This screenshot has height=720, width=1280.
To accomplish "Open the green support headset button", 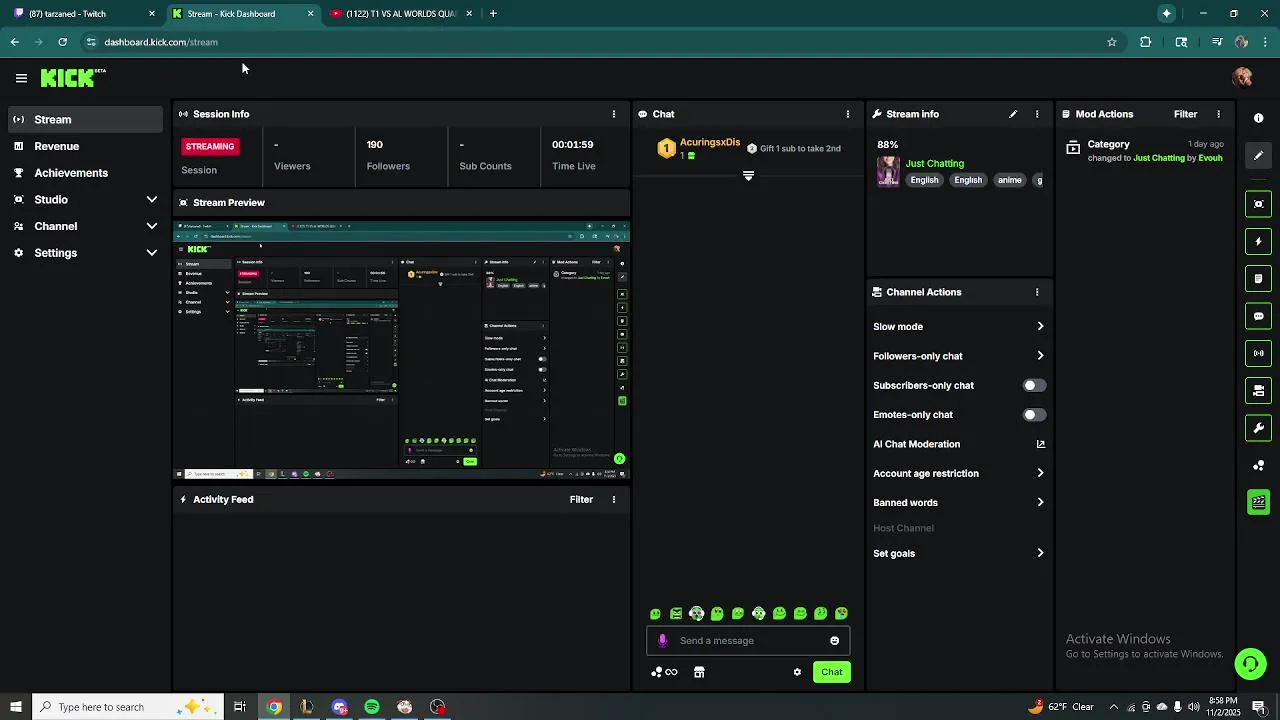I will [1250, 664].
